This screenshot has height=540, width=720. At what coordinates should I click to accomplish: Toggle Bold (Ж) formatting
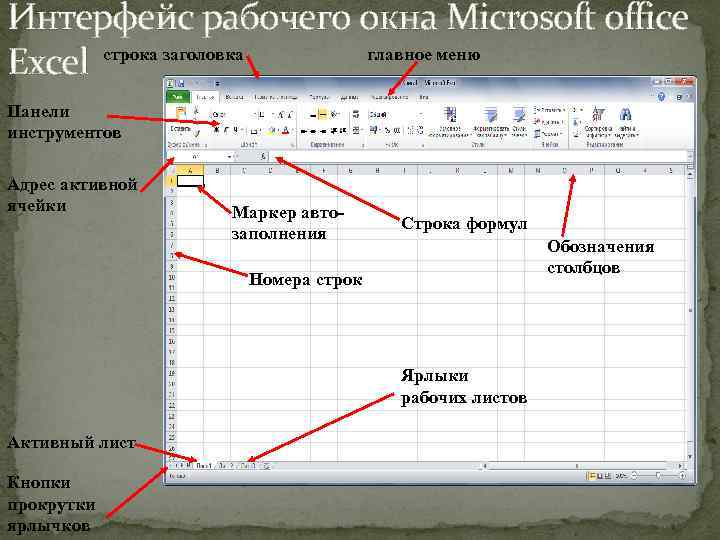coord(216,130)
